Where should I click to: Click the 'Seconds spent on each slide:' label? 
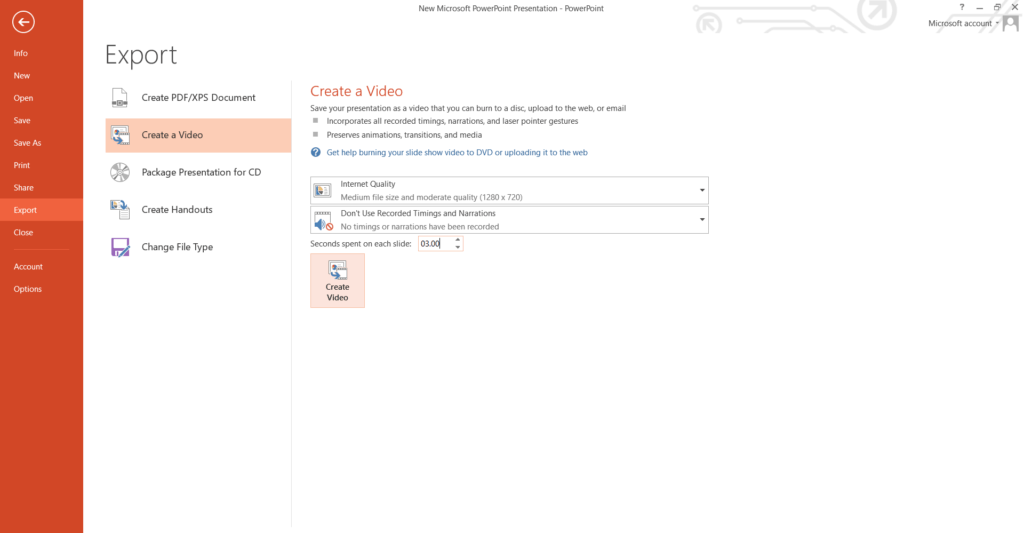click(x=360, y=244)
